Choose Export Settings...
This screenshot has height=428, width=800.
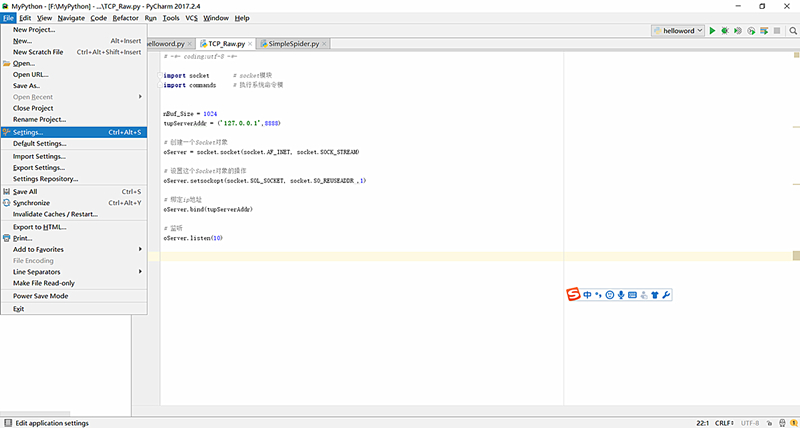(x=74, y=167)
